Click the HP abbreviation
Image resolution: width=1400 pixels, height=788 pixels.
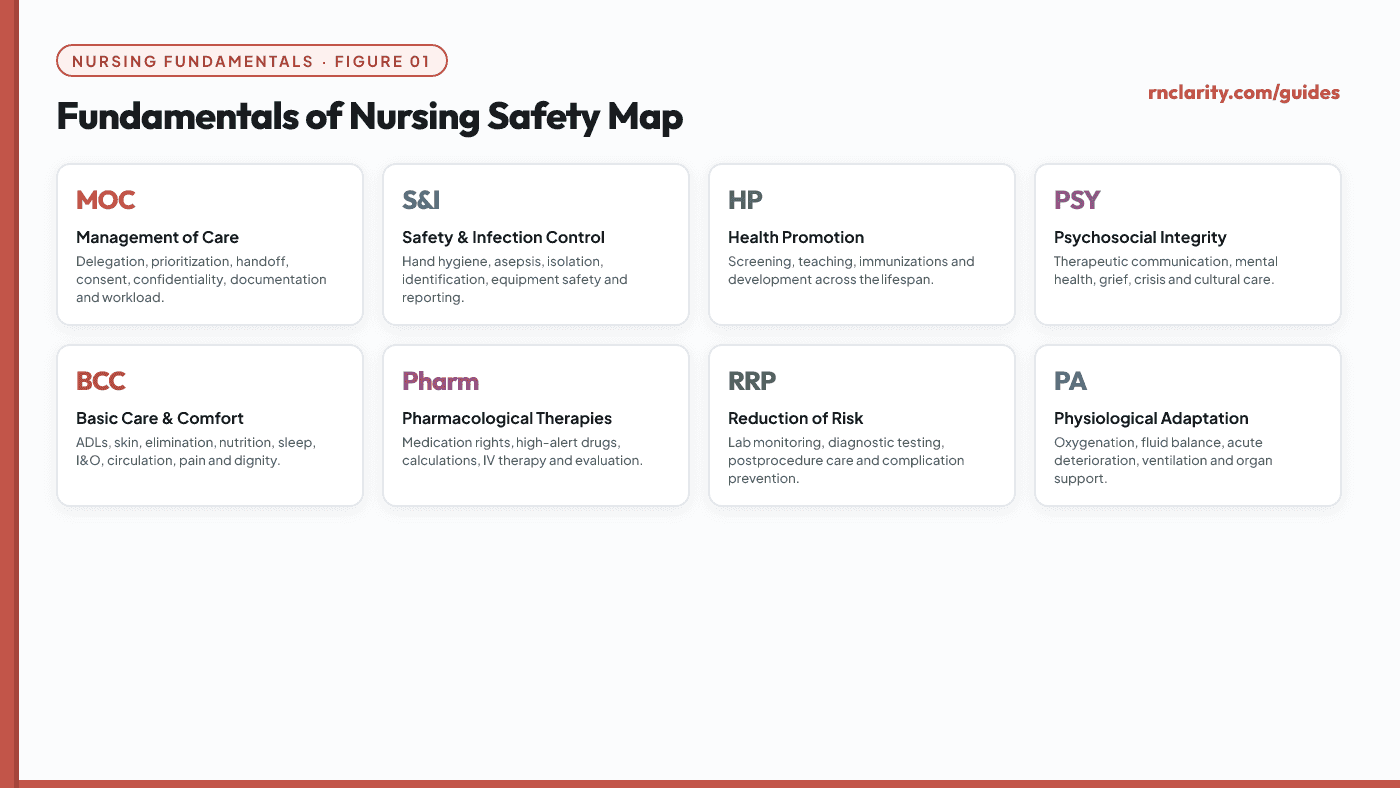(745, 200)
